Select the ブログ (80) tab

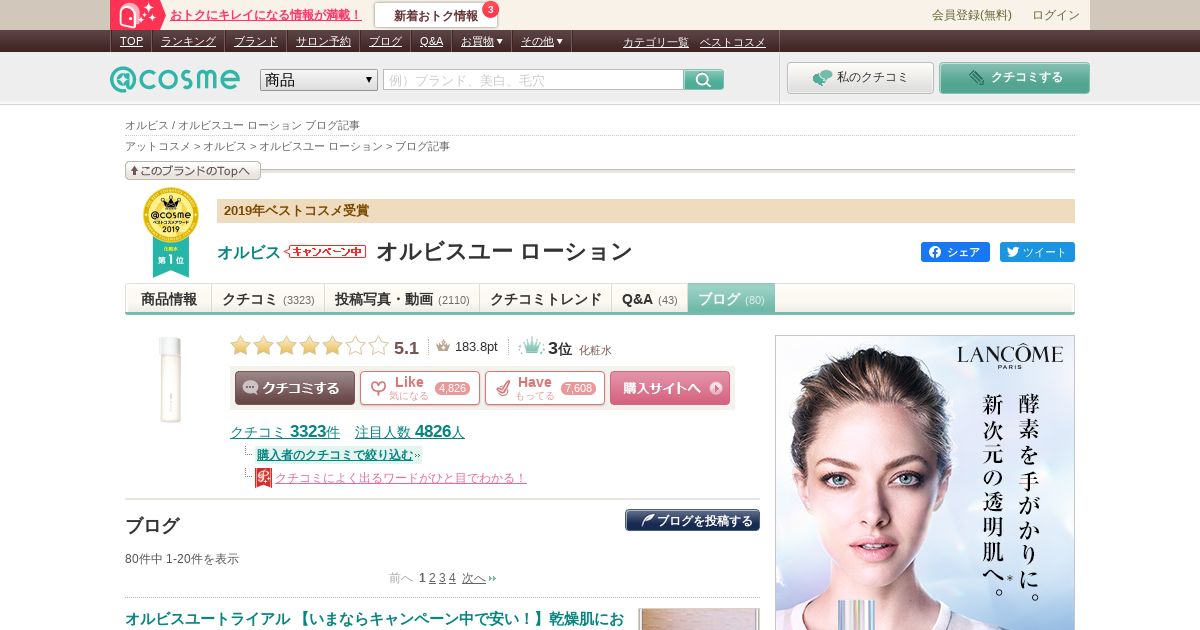[731, 299]
